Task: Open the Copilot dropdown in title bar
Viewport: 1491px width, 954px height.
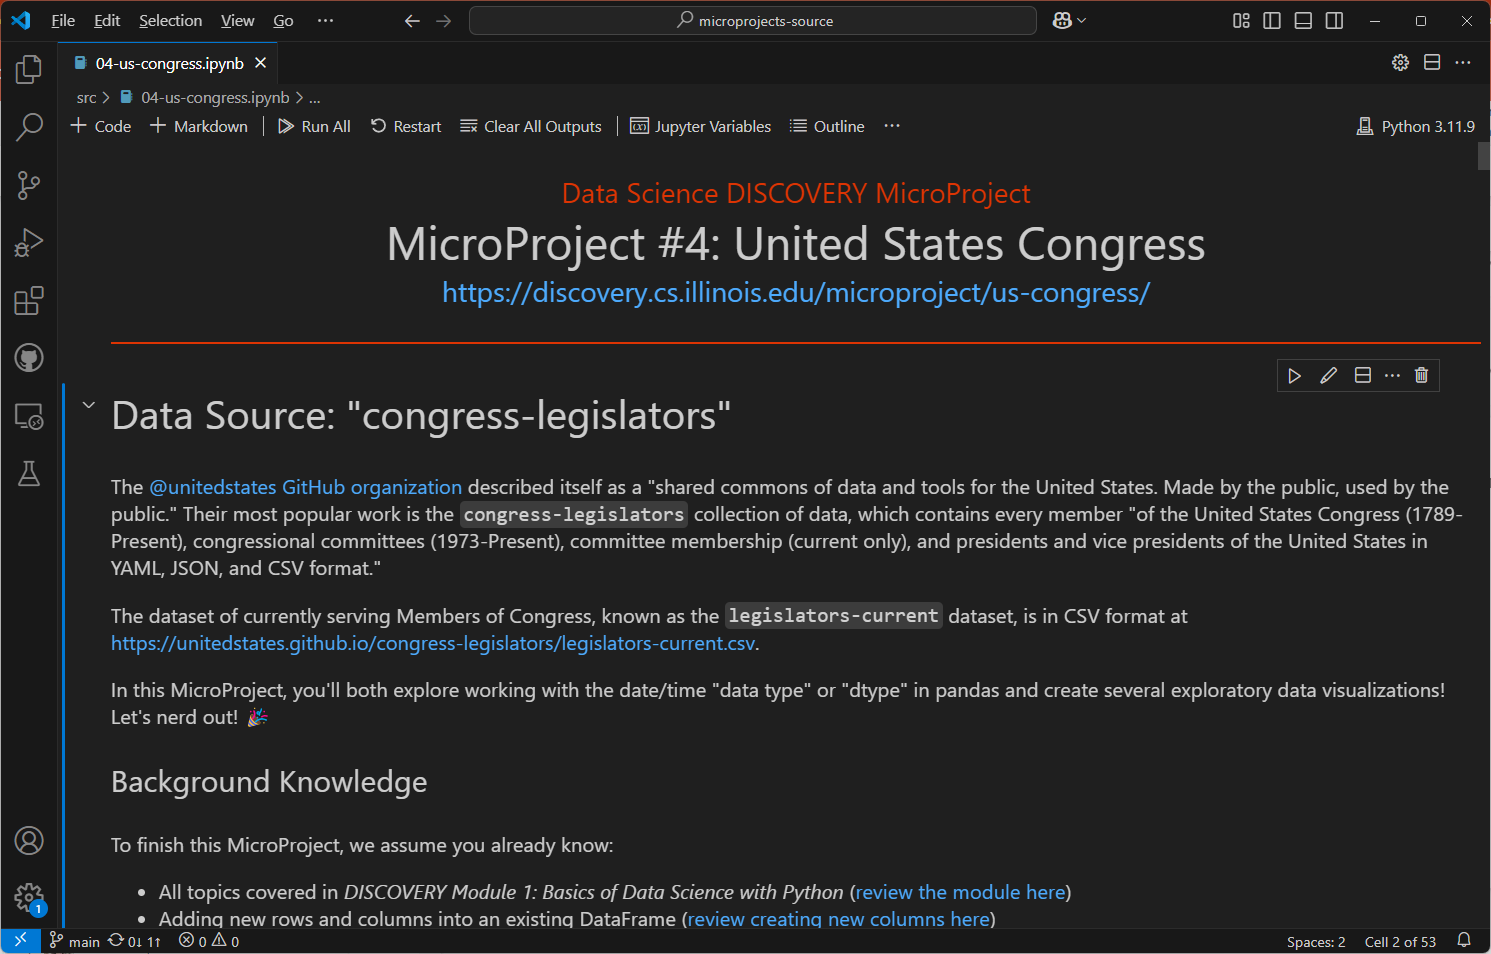Action: [1069, 21]
